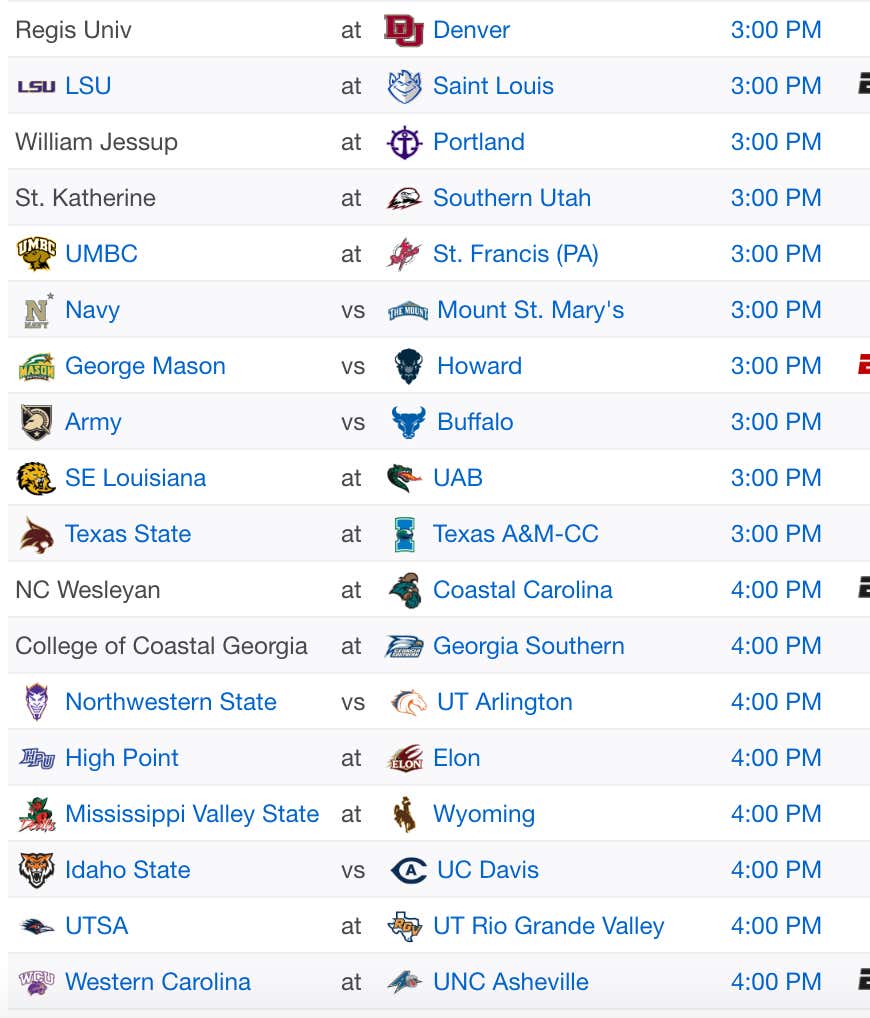Click the Coastal Carolina rooster logo
This screenshot has height=1018, width=870.
click(404, 590)
